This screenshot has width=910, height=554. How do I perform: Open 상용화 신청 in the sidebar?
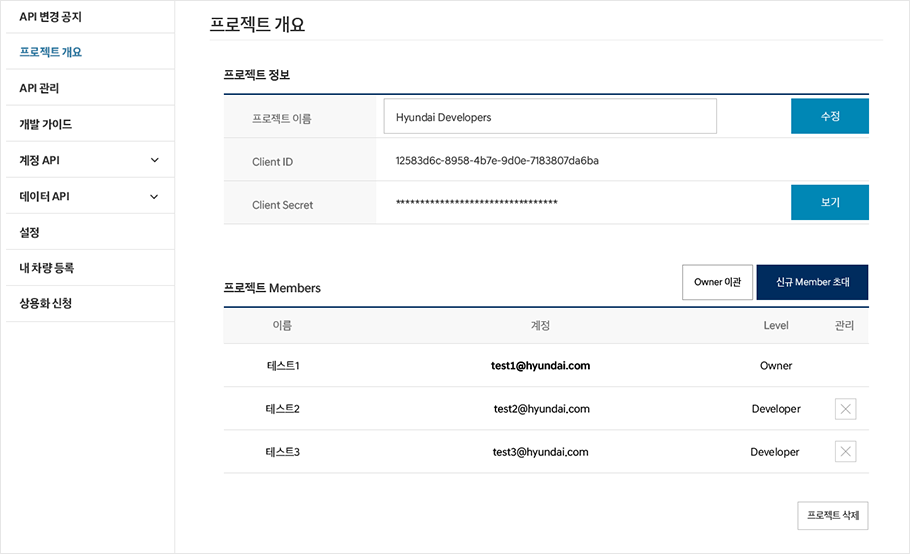[45, 303]
